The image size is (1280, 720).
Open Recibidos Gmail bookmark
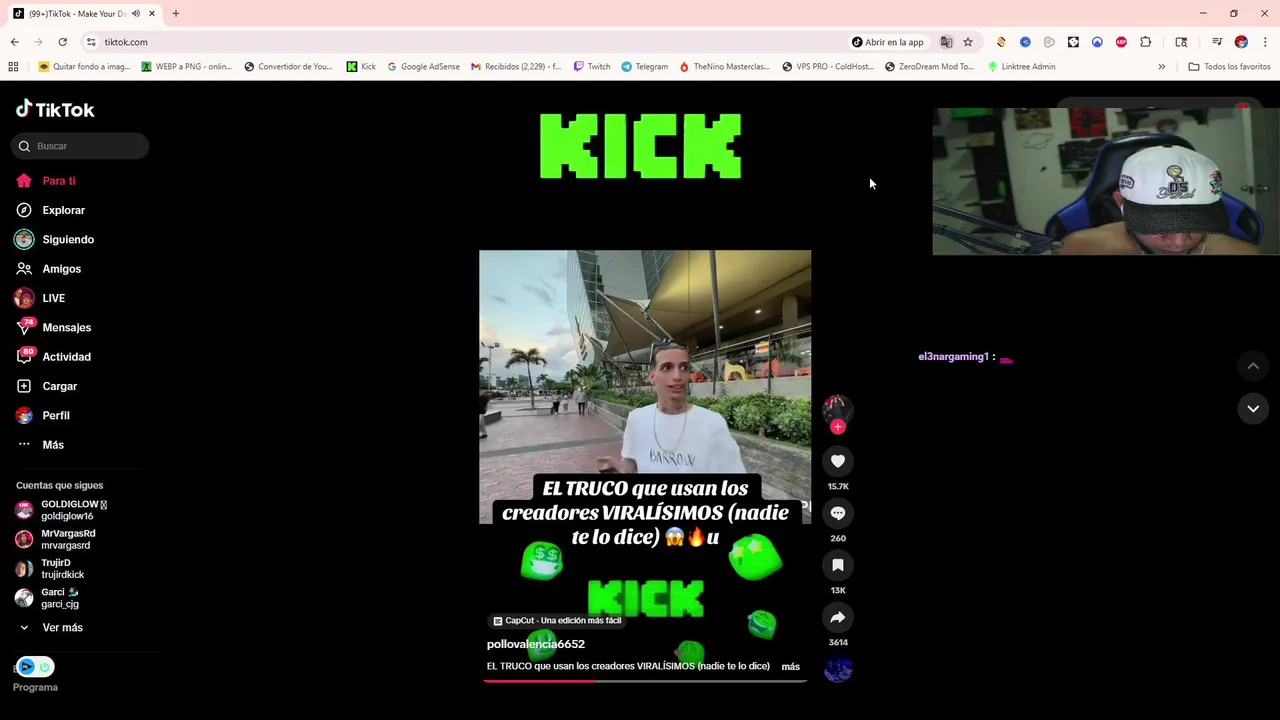pos(516,67)
